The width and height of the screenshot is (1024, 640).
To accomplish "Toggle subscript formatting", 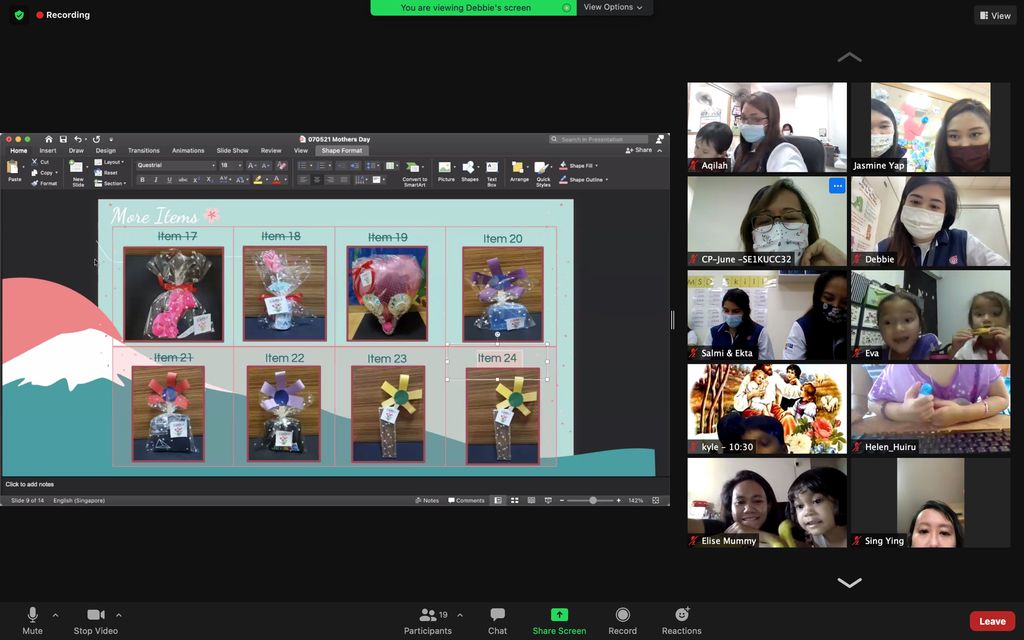I will pos(209,180).
